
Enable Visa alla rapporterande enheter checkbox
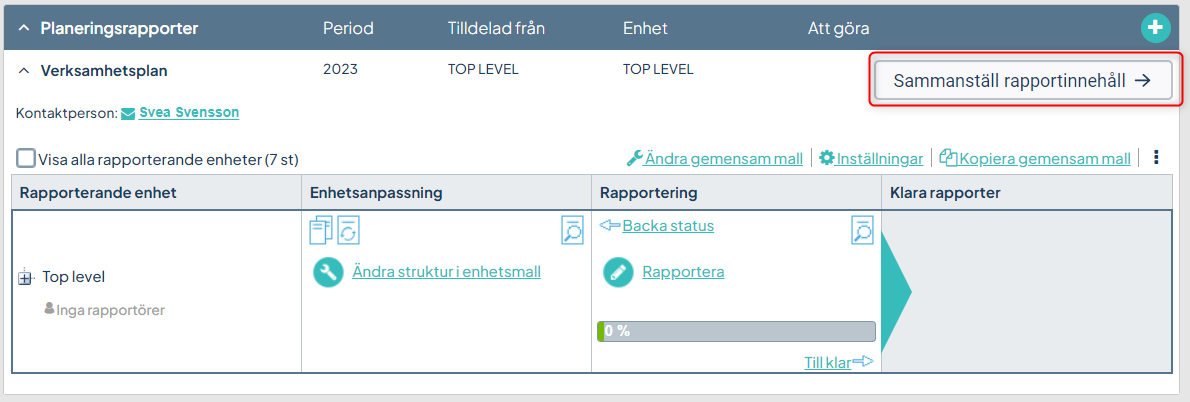(26, 159)
